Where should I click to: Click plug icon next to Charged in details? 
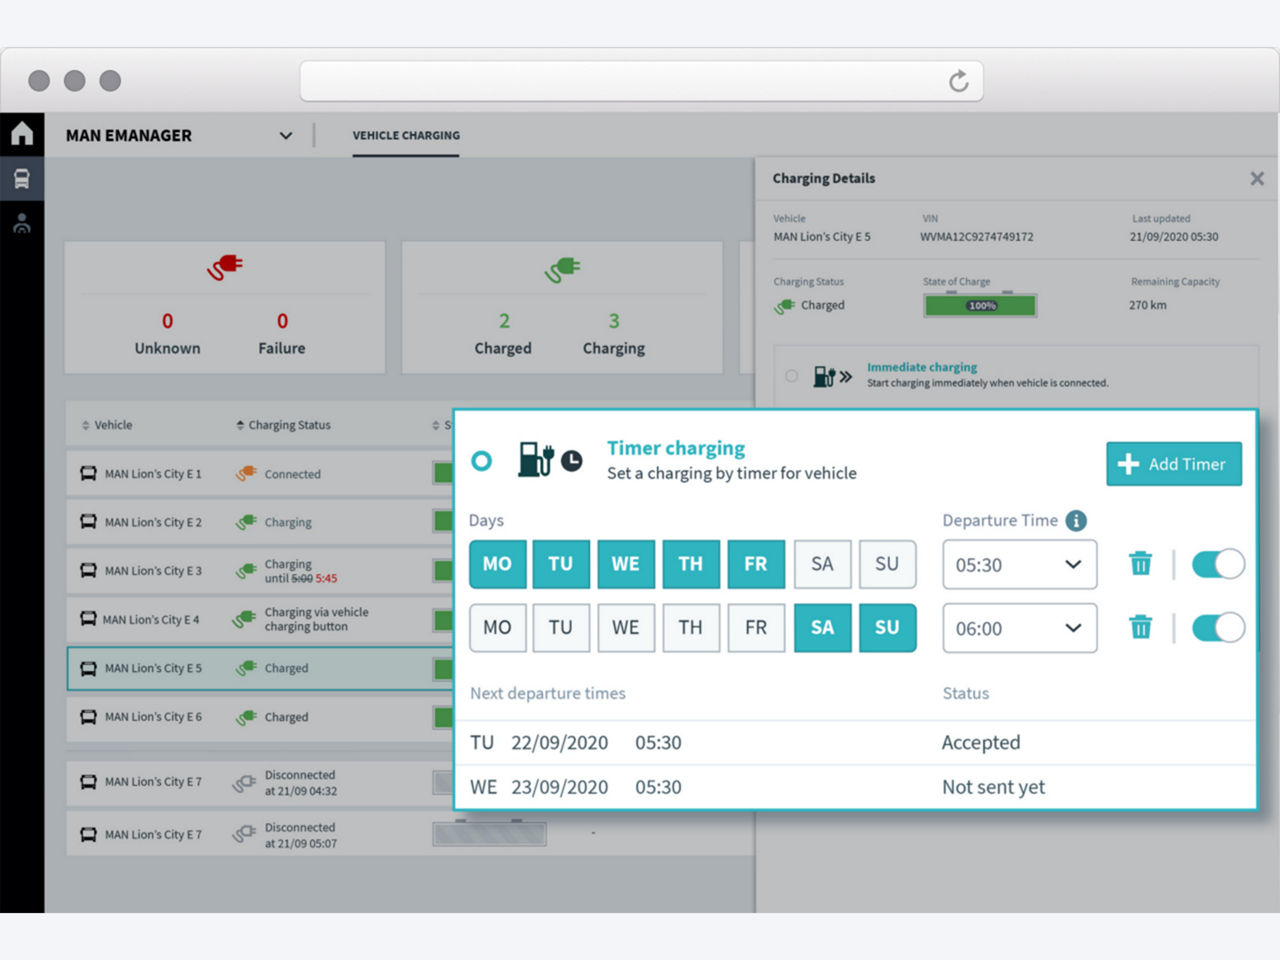coord(784,306)
